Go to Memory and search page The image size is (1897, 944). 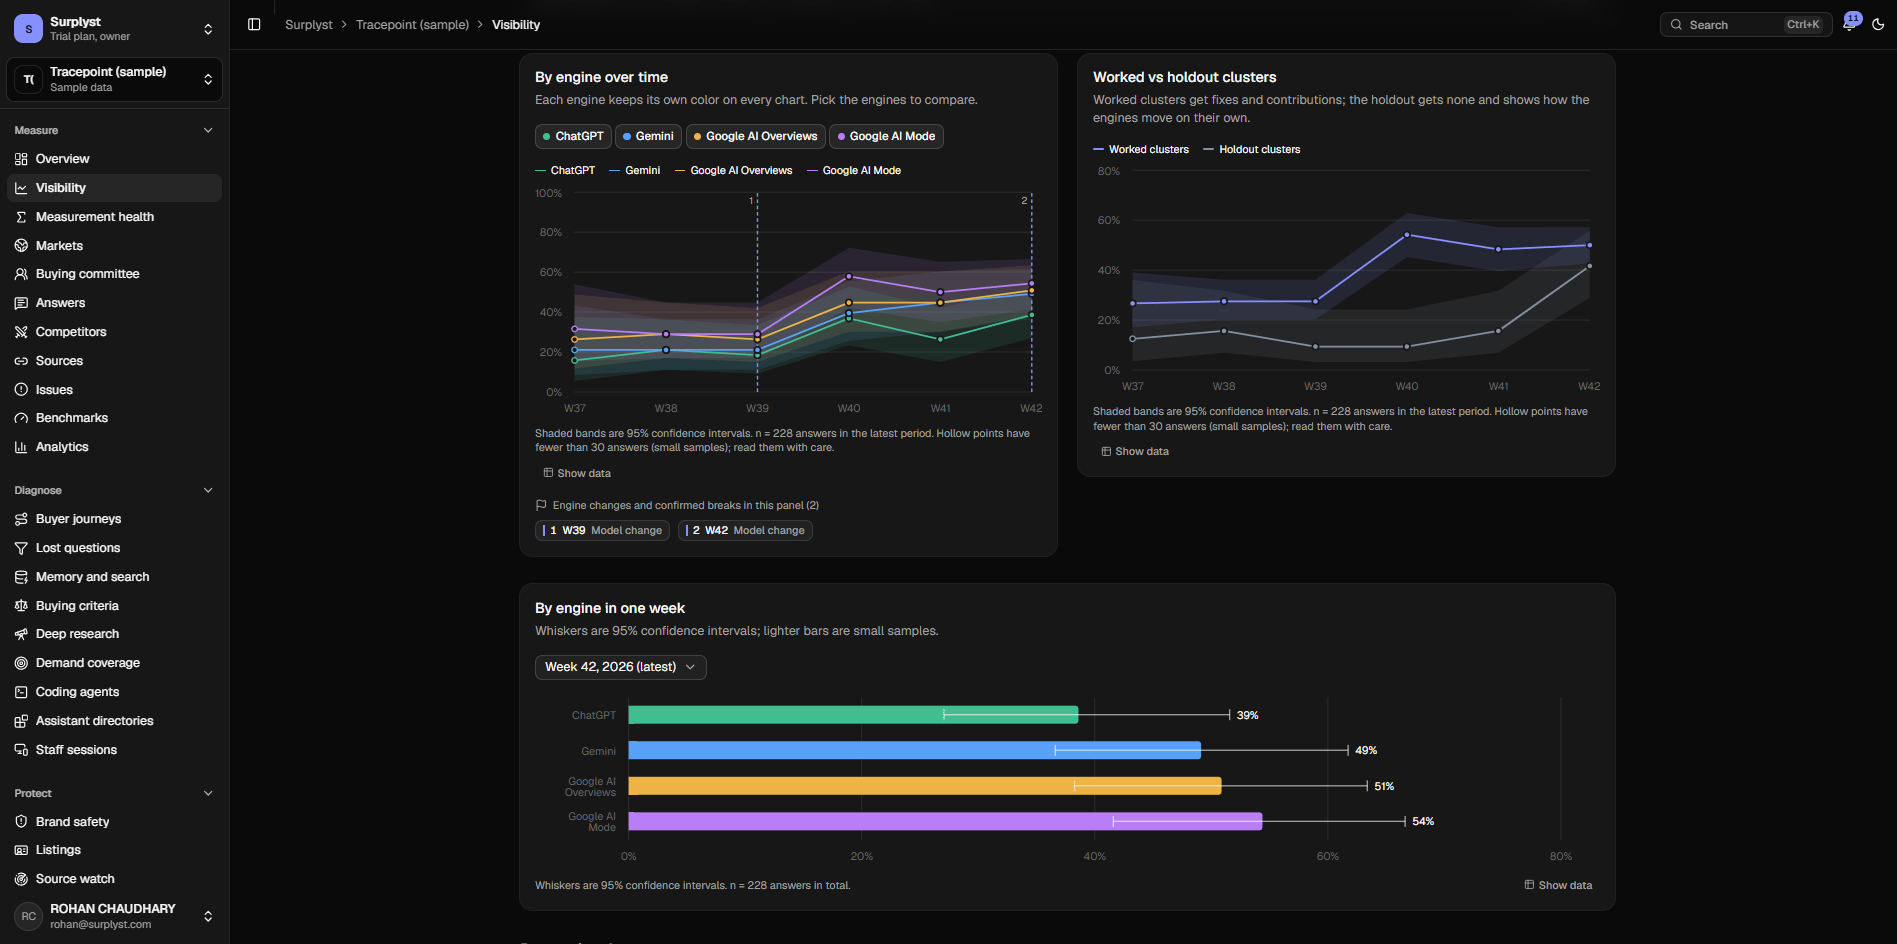coord(114,577)
